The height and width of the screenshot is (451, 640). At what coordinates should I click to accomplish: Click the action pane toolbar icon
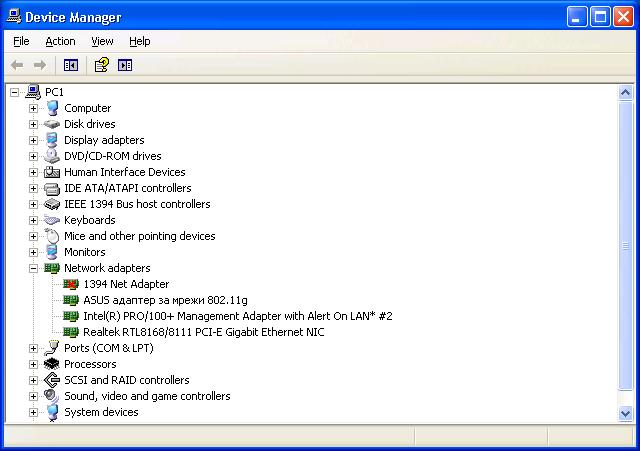[x=125, y=65]
